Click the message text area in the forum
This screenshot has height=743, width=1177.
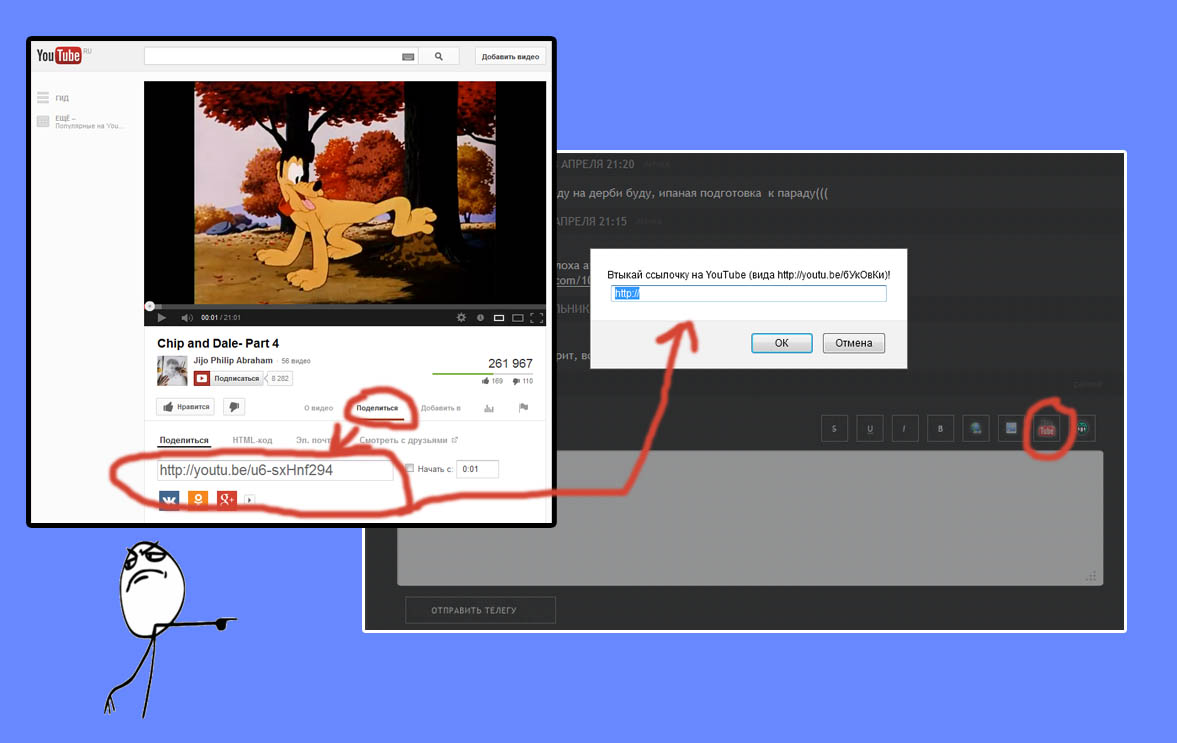(750, 518)
